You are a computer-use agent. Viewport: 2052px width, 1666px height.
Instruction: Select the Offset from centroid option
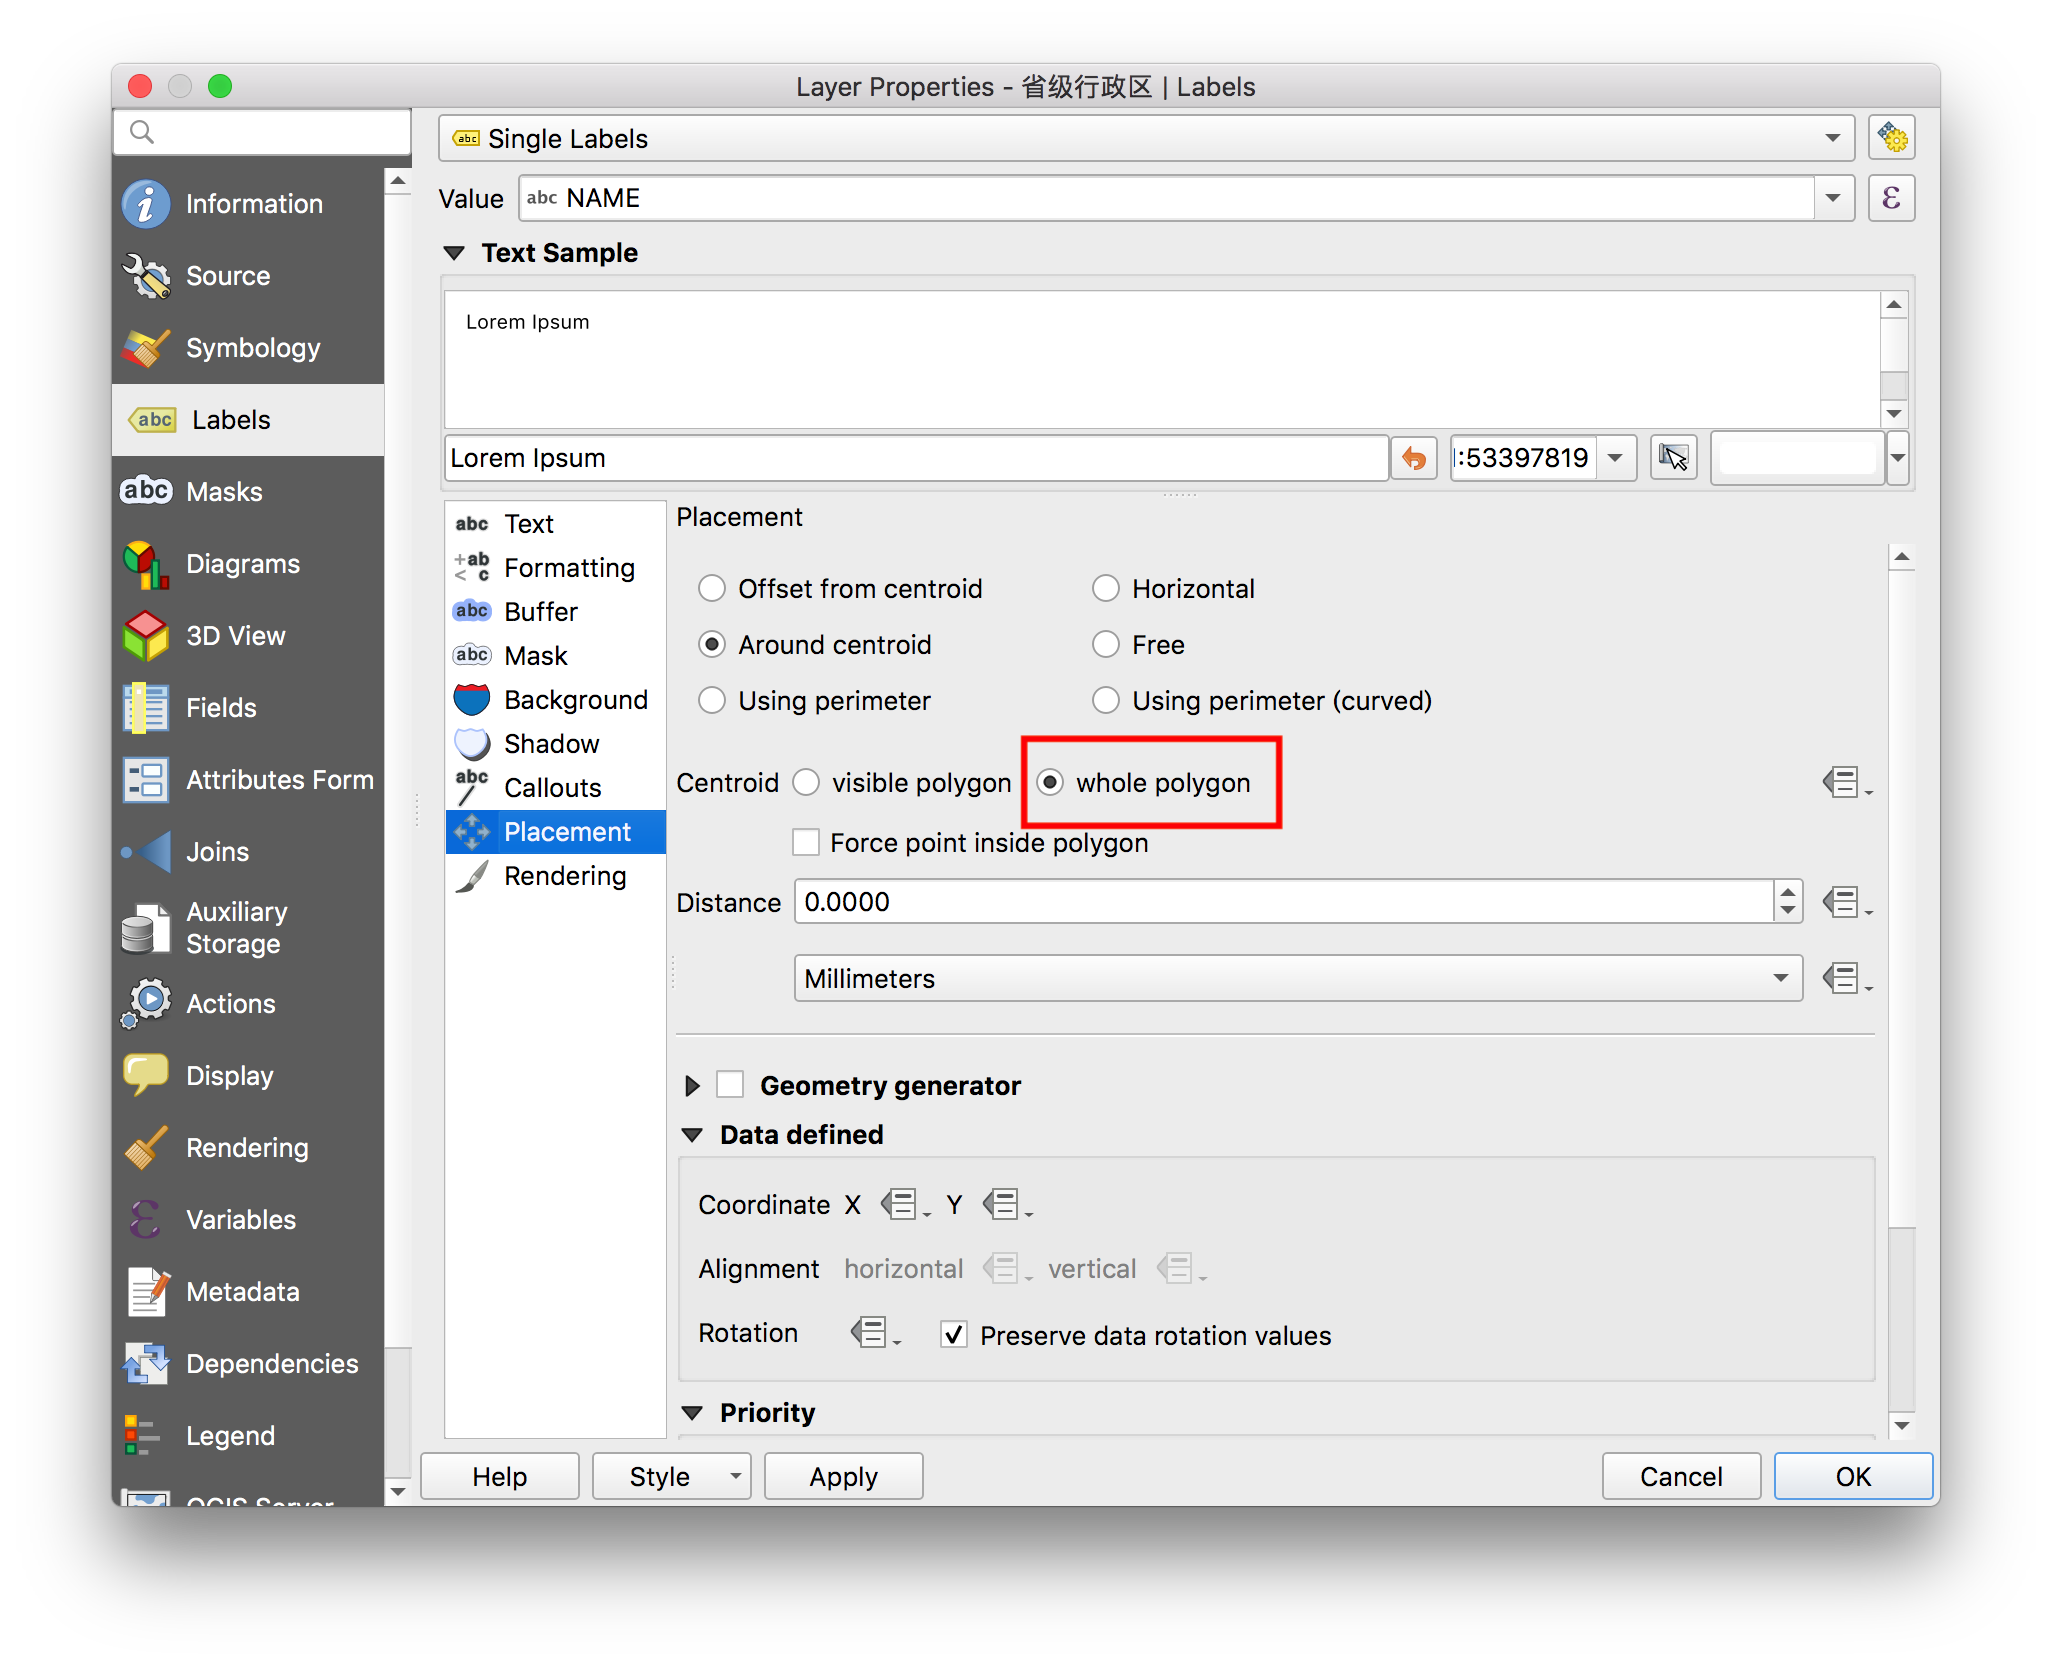pos(712,588)
